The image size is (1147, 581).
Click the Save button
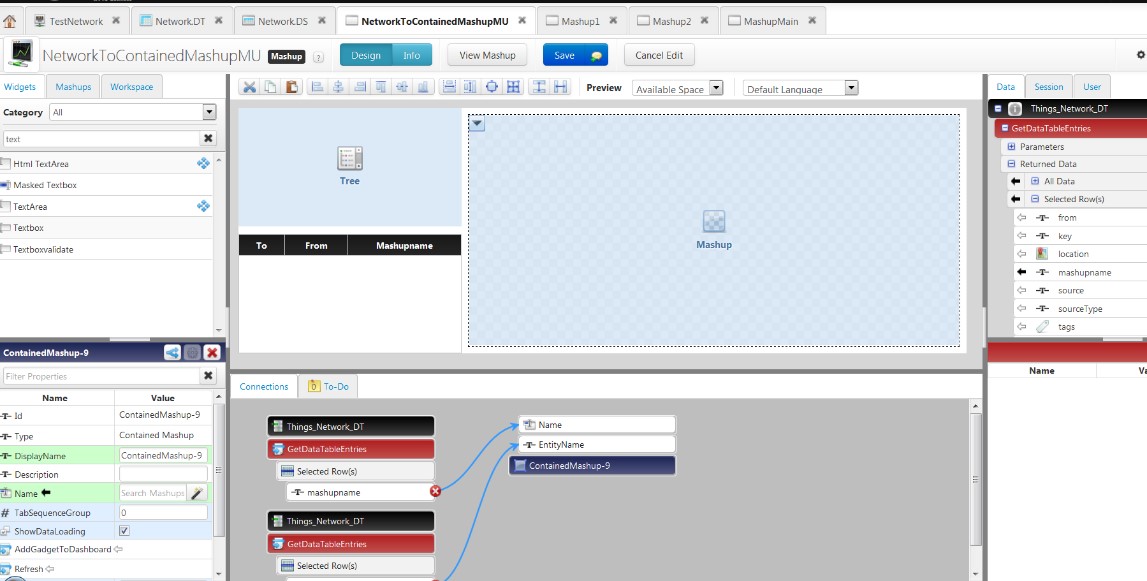[574, 55]
